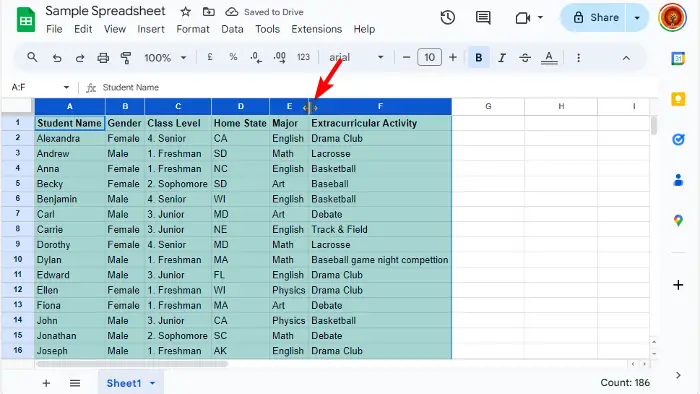Open version history clock icon
This screenshot has width=700, height=394.
point(447,17)
